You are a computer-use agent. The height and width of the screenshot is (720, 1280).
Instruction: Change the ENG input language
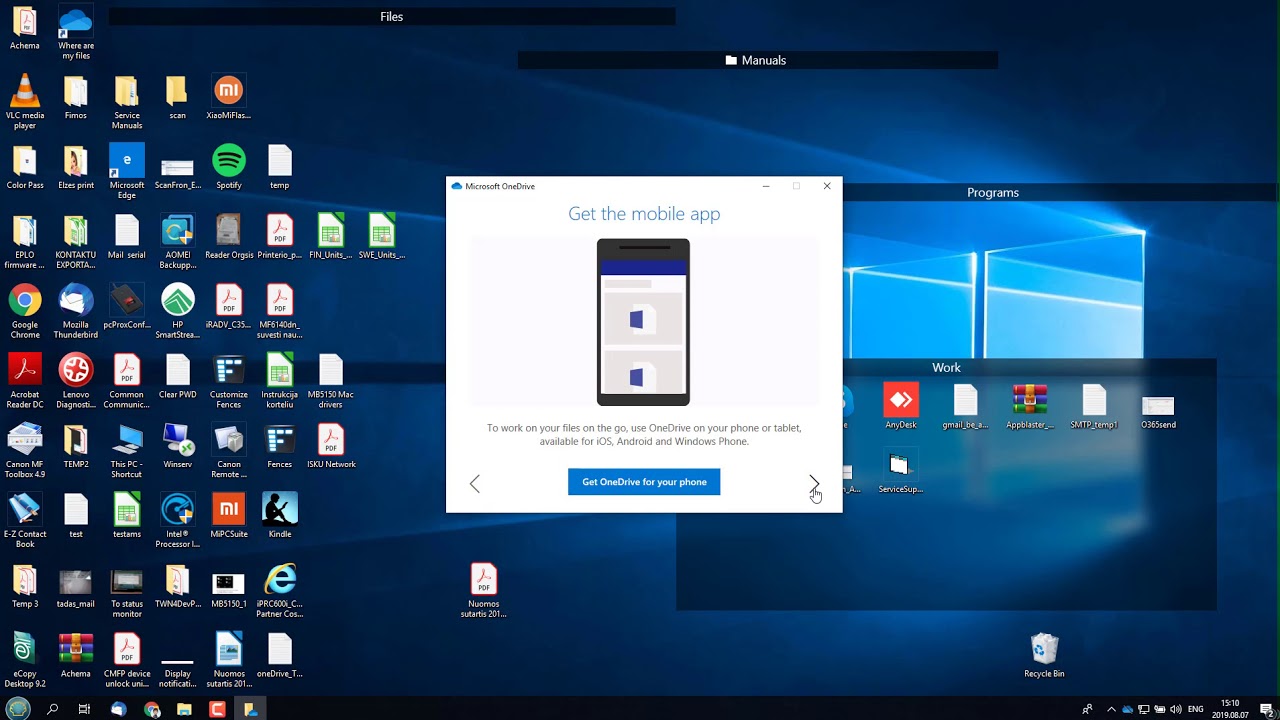coord(1195,709)
